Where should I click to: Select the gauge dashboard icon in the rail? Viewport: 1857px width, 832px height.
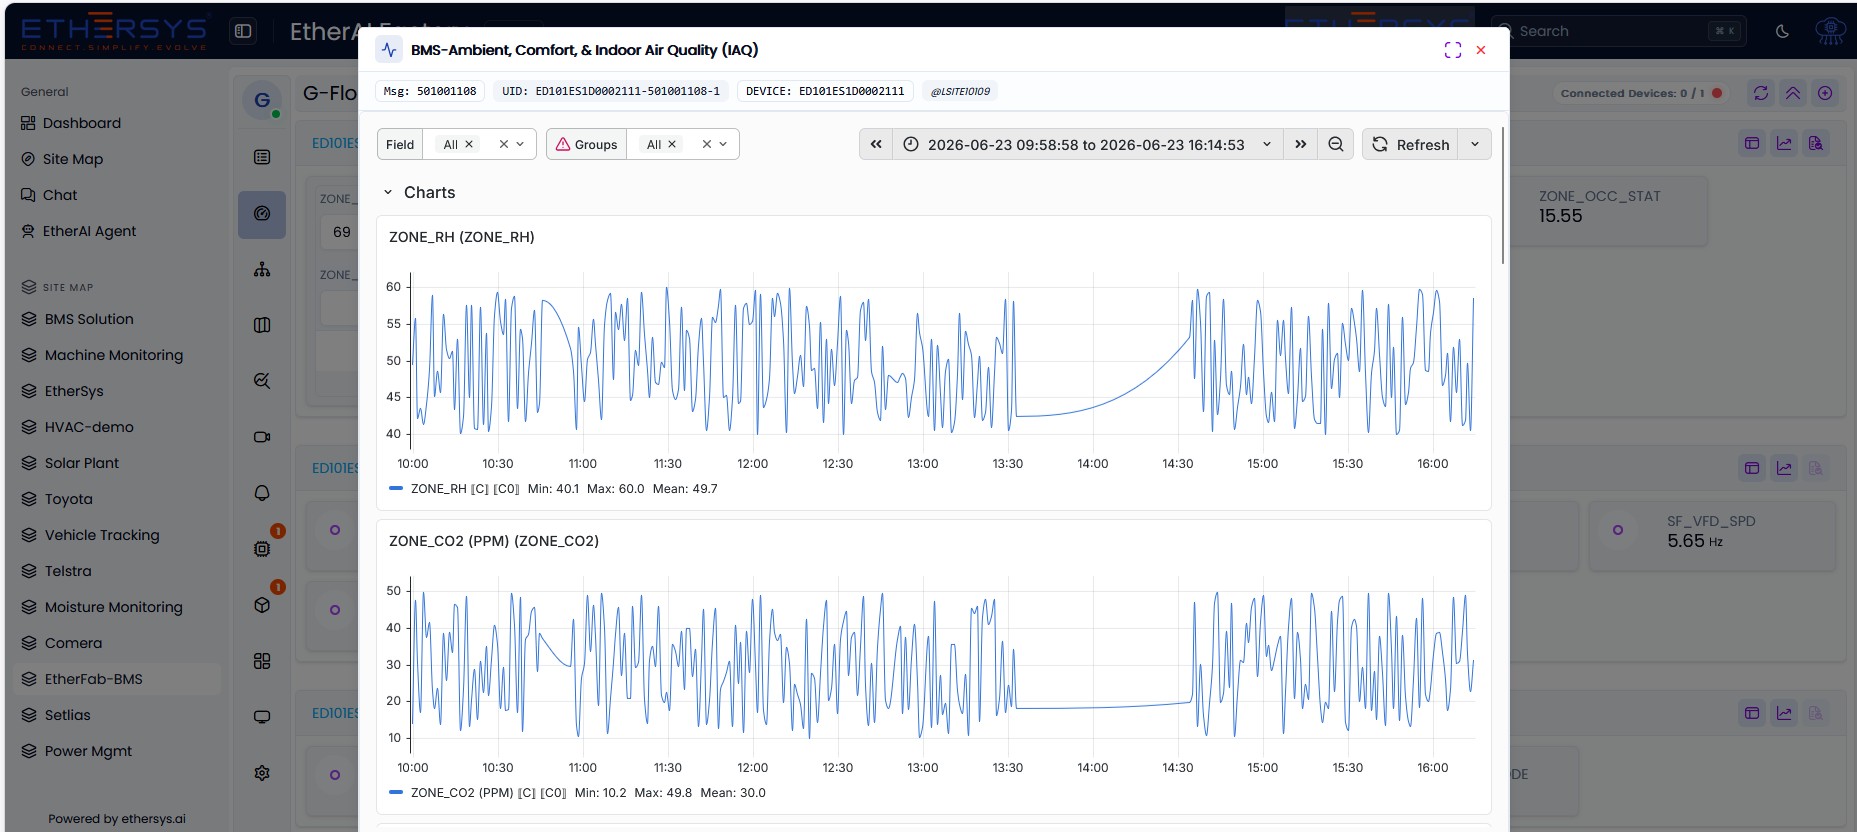pos(262,214)
